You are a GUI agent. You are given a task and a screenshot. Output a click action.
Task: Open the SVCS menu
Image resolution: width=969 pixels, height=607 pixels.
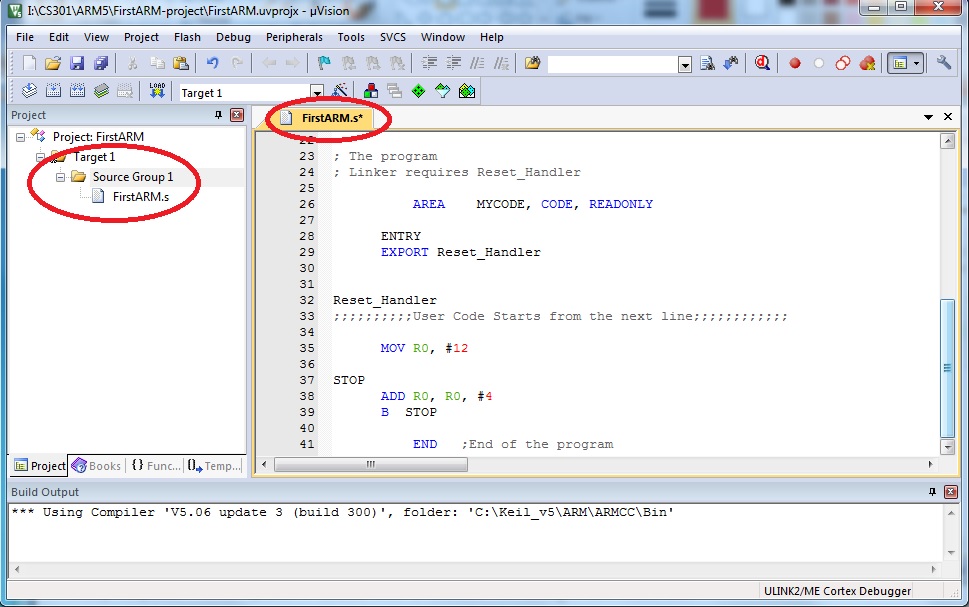click(x=392, y=37)
